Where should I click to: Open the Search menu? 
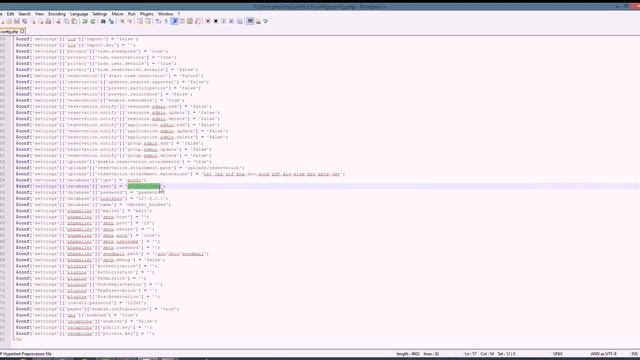(x=24, y=14)
